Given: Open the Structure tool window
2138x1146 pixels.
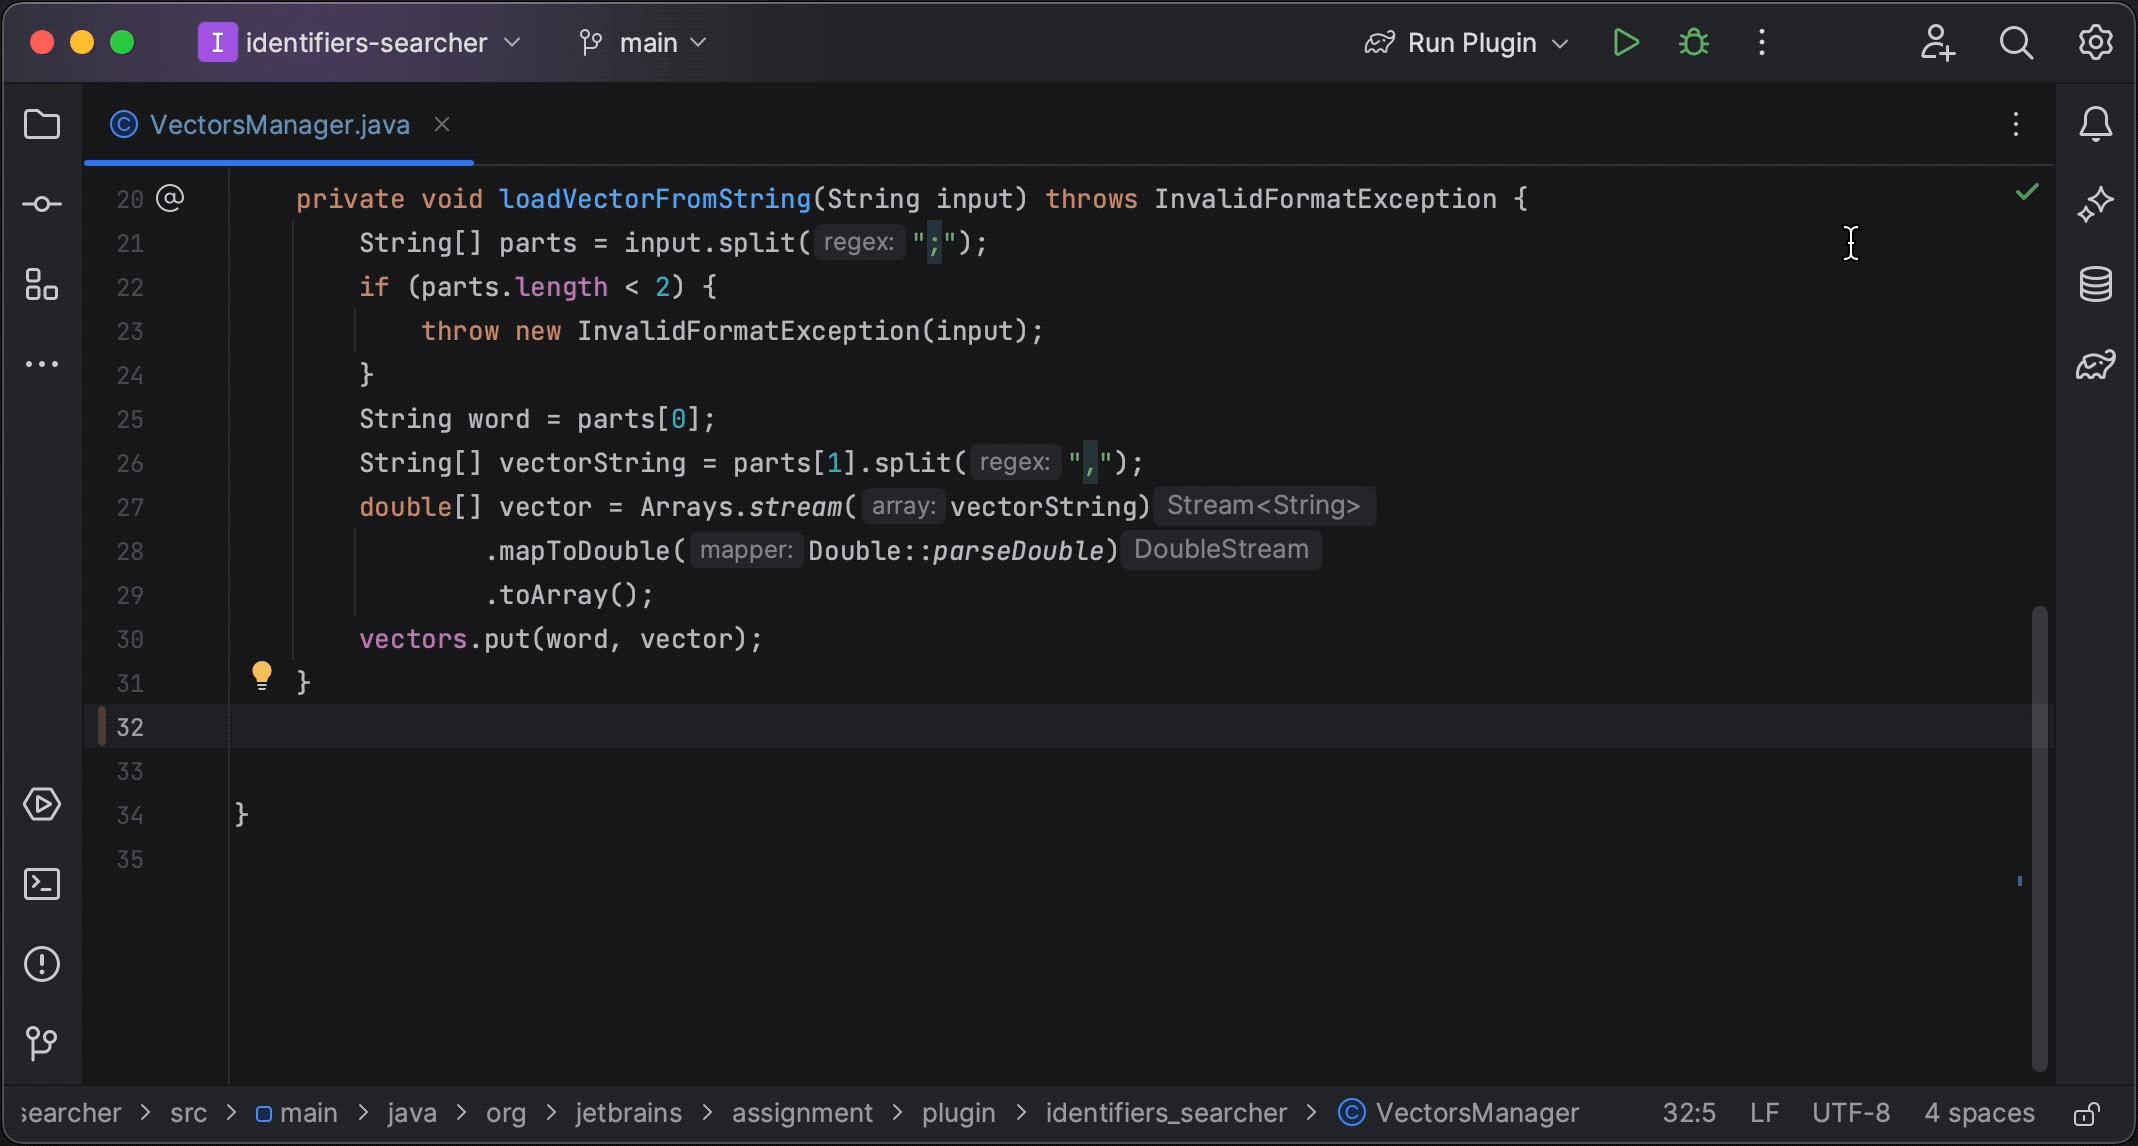Looking at the screenshot, I should point(42,285).
